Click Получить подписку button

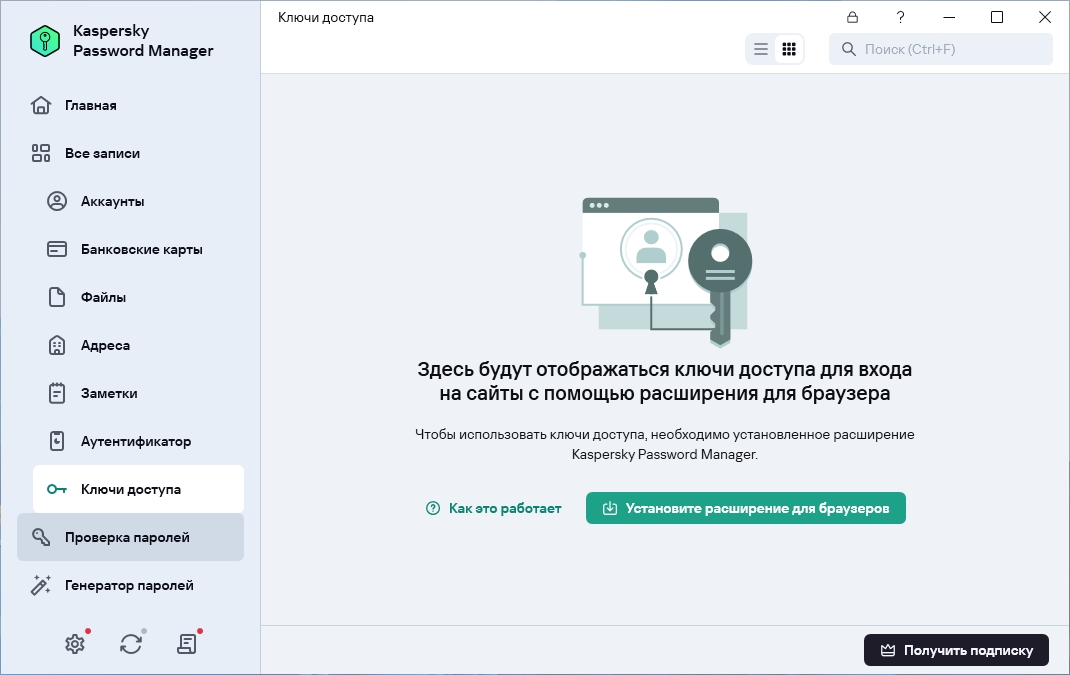pos(956,650)
